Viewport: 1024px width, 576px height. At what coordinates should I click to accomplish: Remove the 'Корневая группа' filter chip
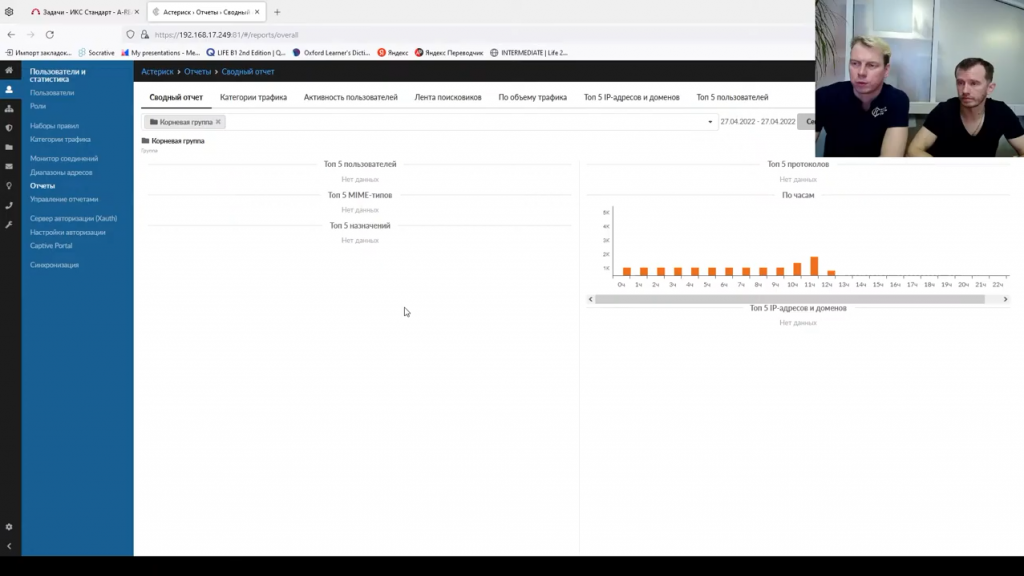(218, 122)
